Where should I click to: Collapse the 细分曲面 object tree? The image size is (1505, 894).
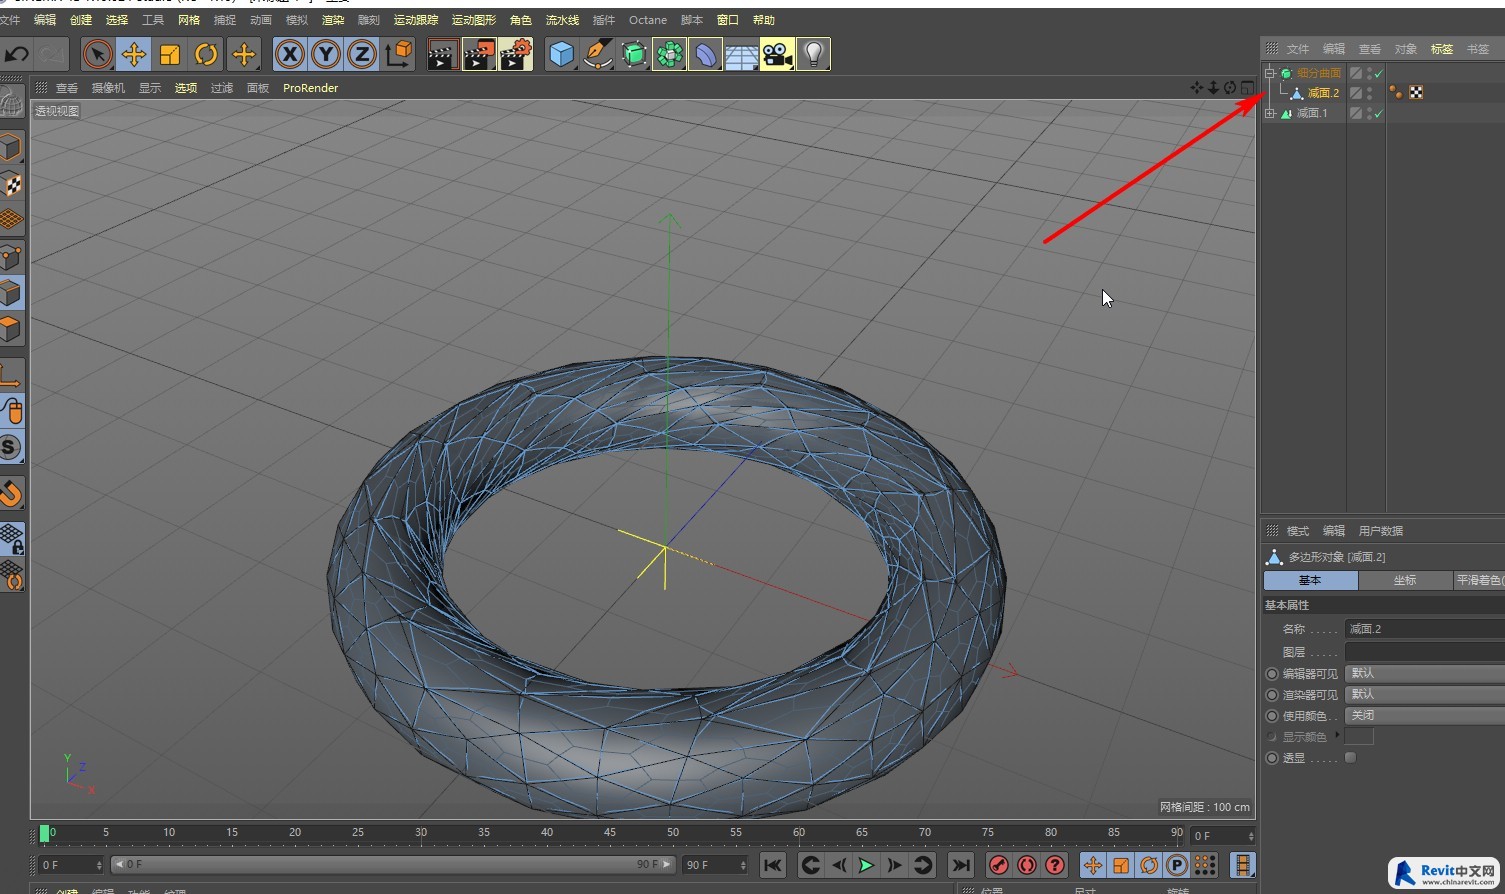(1270, 73)
